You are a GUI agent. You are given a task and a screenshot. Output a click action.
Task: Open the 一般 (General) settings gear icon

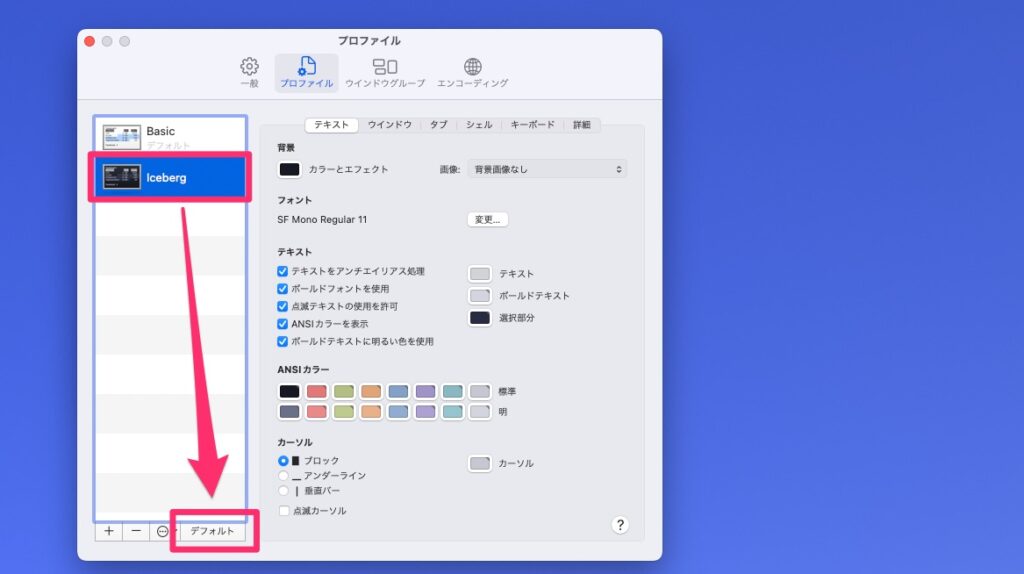(249, 67)
